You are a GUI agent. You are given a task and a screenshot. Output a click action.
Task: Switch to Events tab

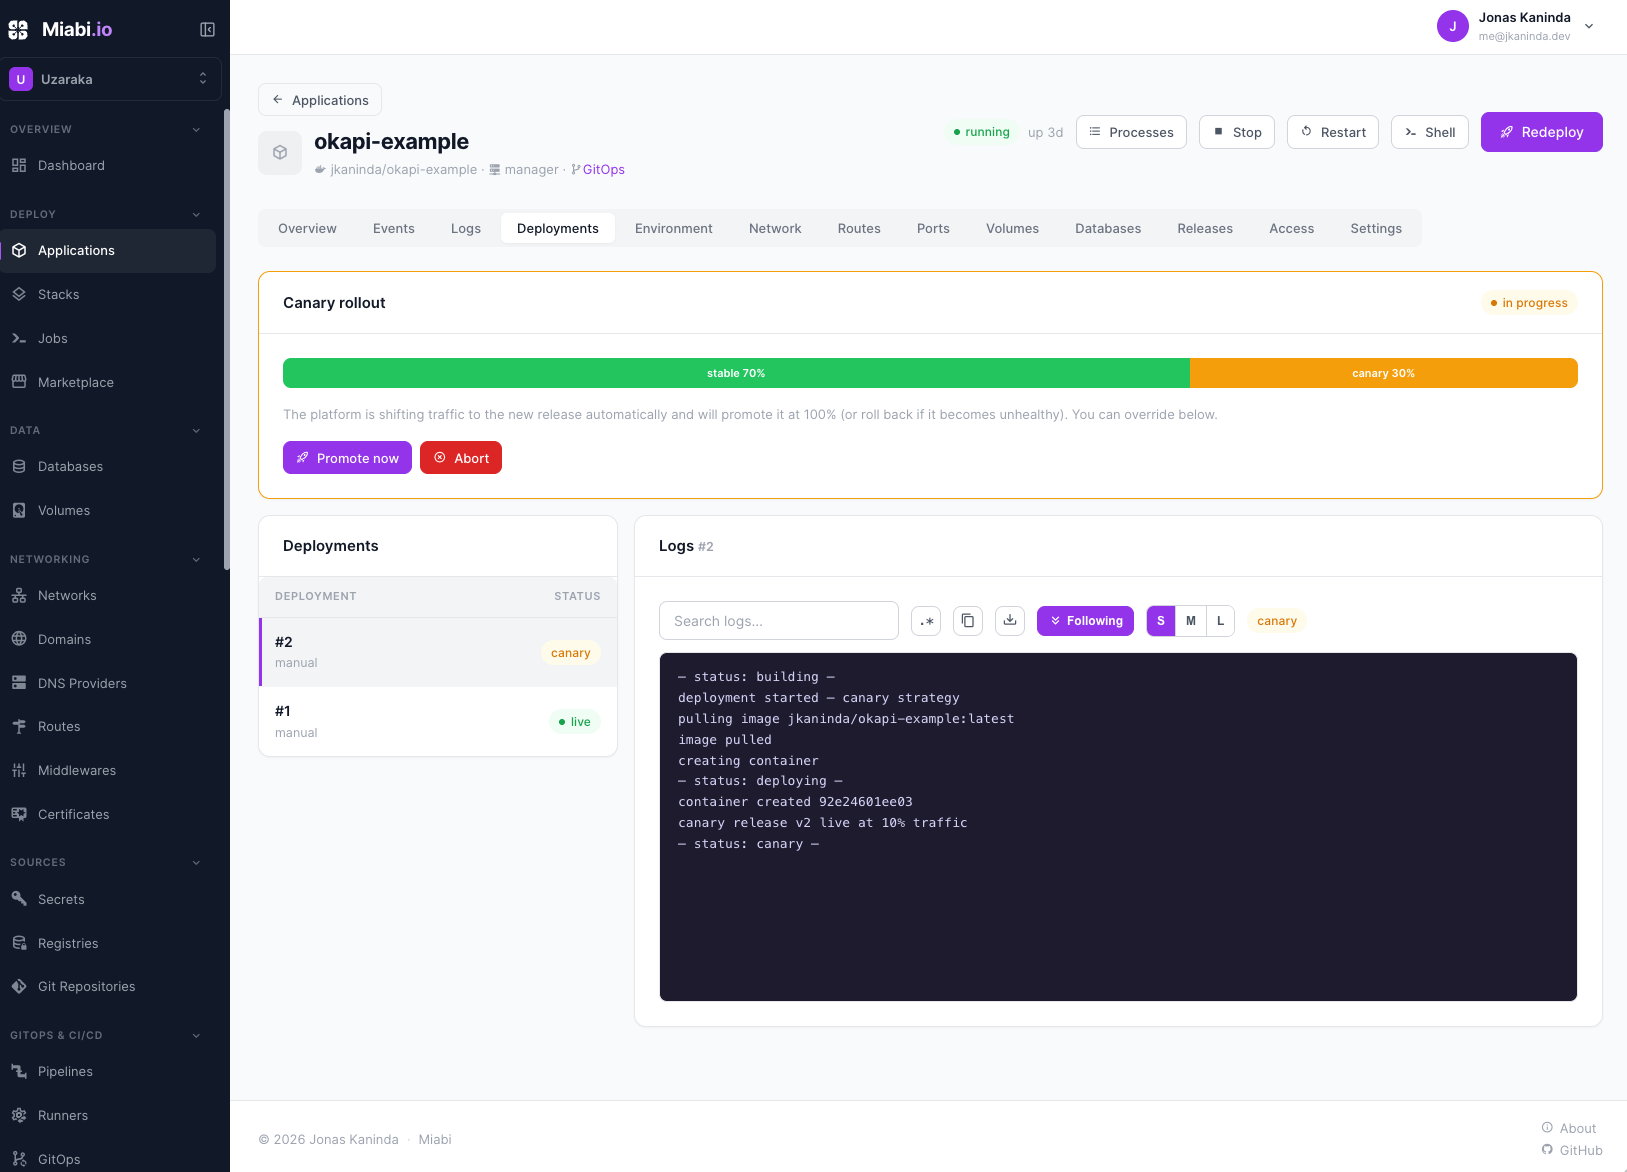394,228
